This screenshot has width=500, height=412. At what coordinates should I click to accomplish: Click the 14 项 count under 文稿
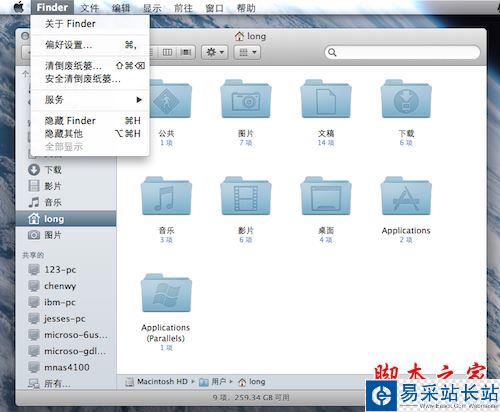coord(326,143)
